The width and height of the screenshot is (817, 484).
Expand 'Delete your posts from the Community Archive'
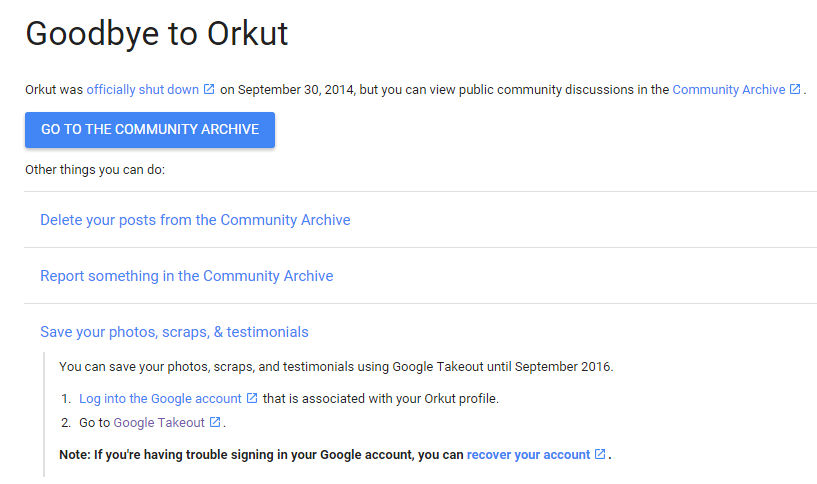pos(195,220)
